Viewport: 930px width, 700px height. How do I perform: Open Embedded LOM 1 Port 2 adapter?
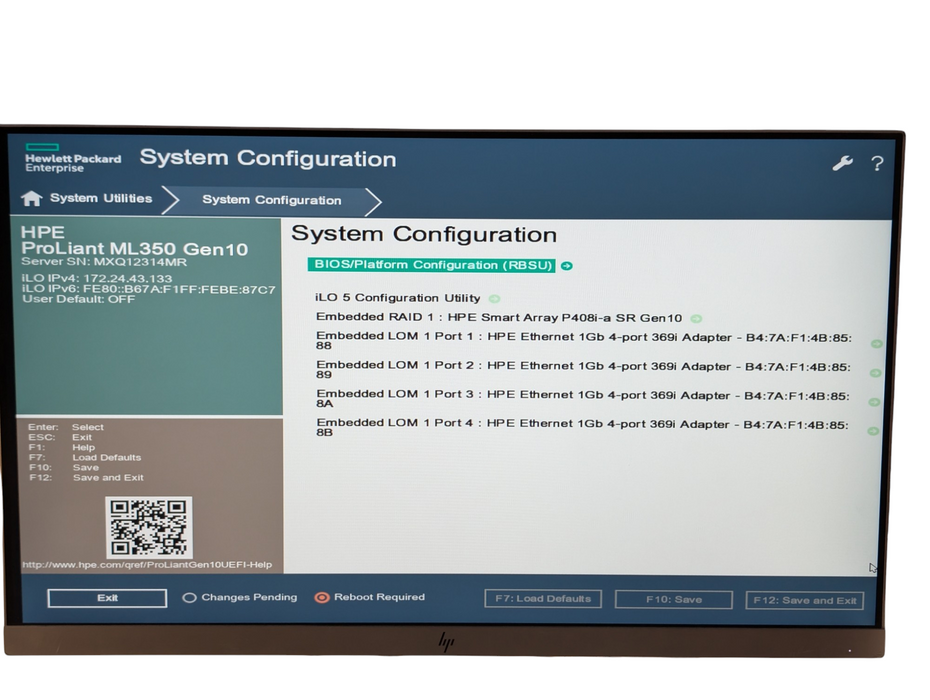point(583,370)
